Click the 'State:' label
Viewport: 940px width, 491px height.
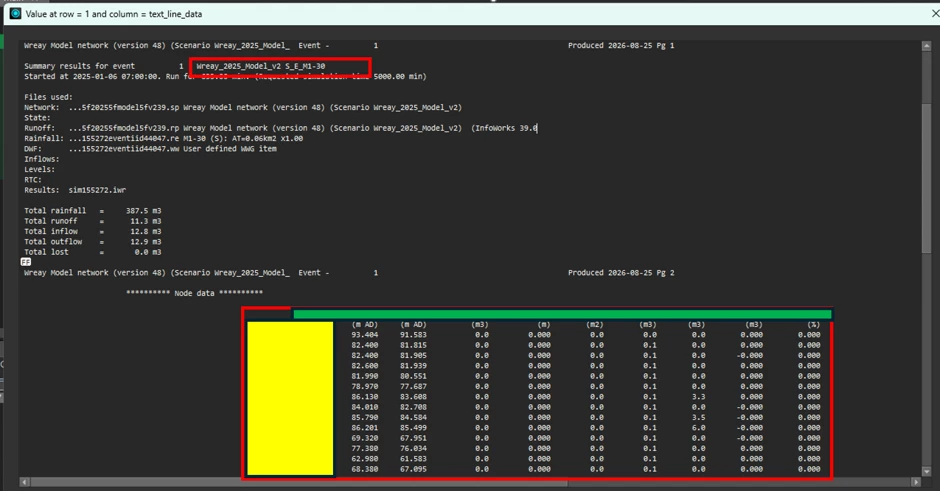(37, 118)
